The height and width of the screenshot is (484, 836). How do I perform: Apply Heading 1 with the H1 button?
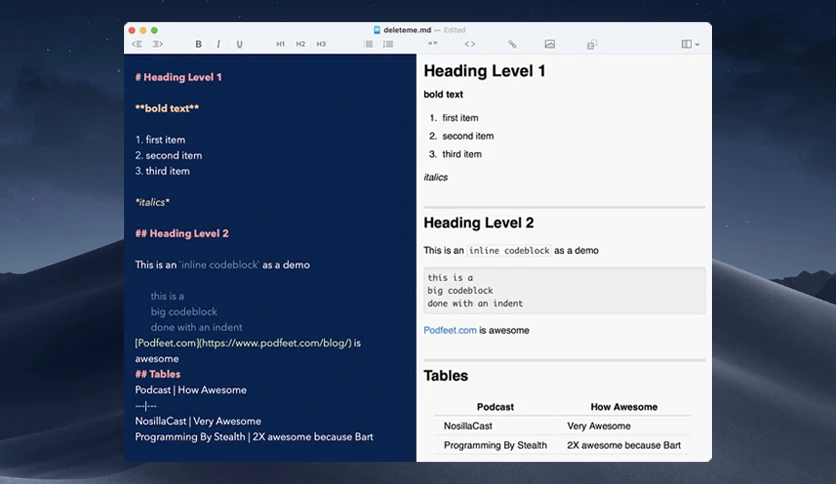click(x=280, y=44)
